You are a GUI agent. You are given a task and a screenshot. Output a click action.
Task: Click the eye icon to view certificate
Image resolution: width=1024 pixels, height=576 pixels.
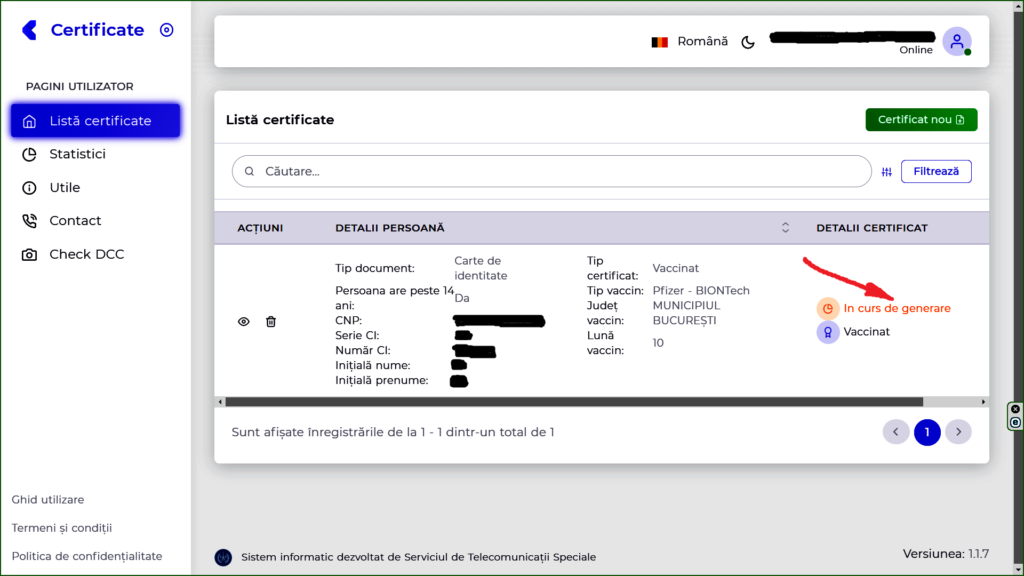[x=243, y=321]
